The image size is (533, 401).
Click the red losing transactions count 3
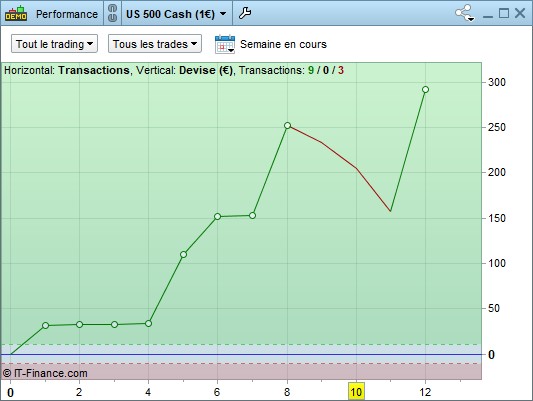coord(341,70)
